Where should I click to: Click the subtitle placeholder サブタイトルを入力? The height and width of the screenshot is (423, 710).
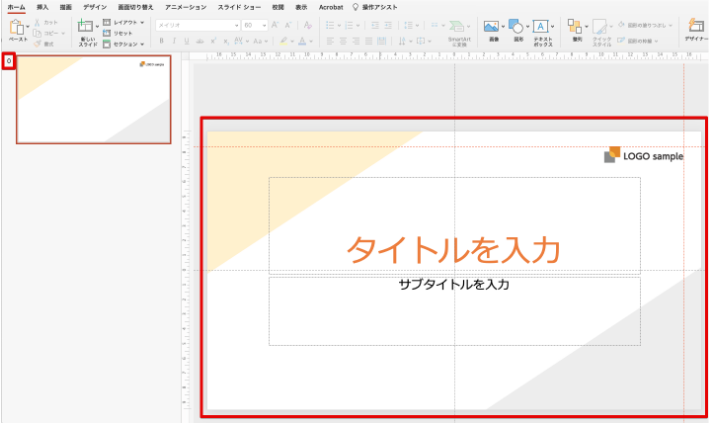454,285
